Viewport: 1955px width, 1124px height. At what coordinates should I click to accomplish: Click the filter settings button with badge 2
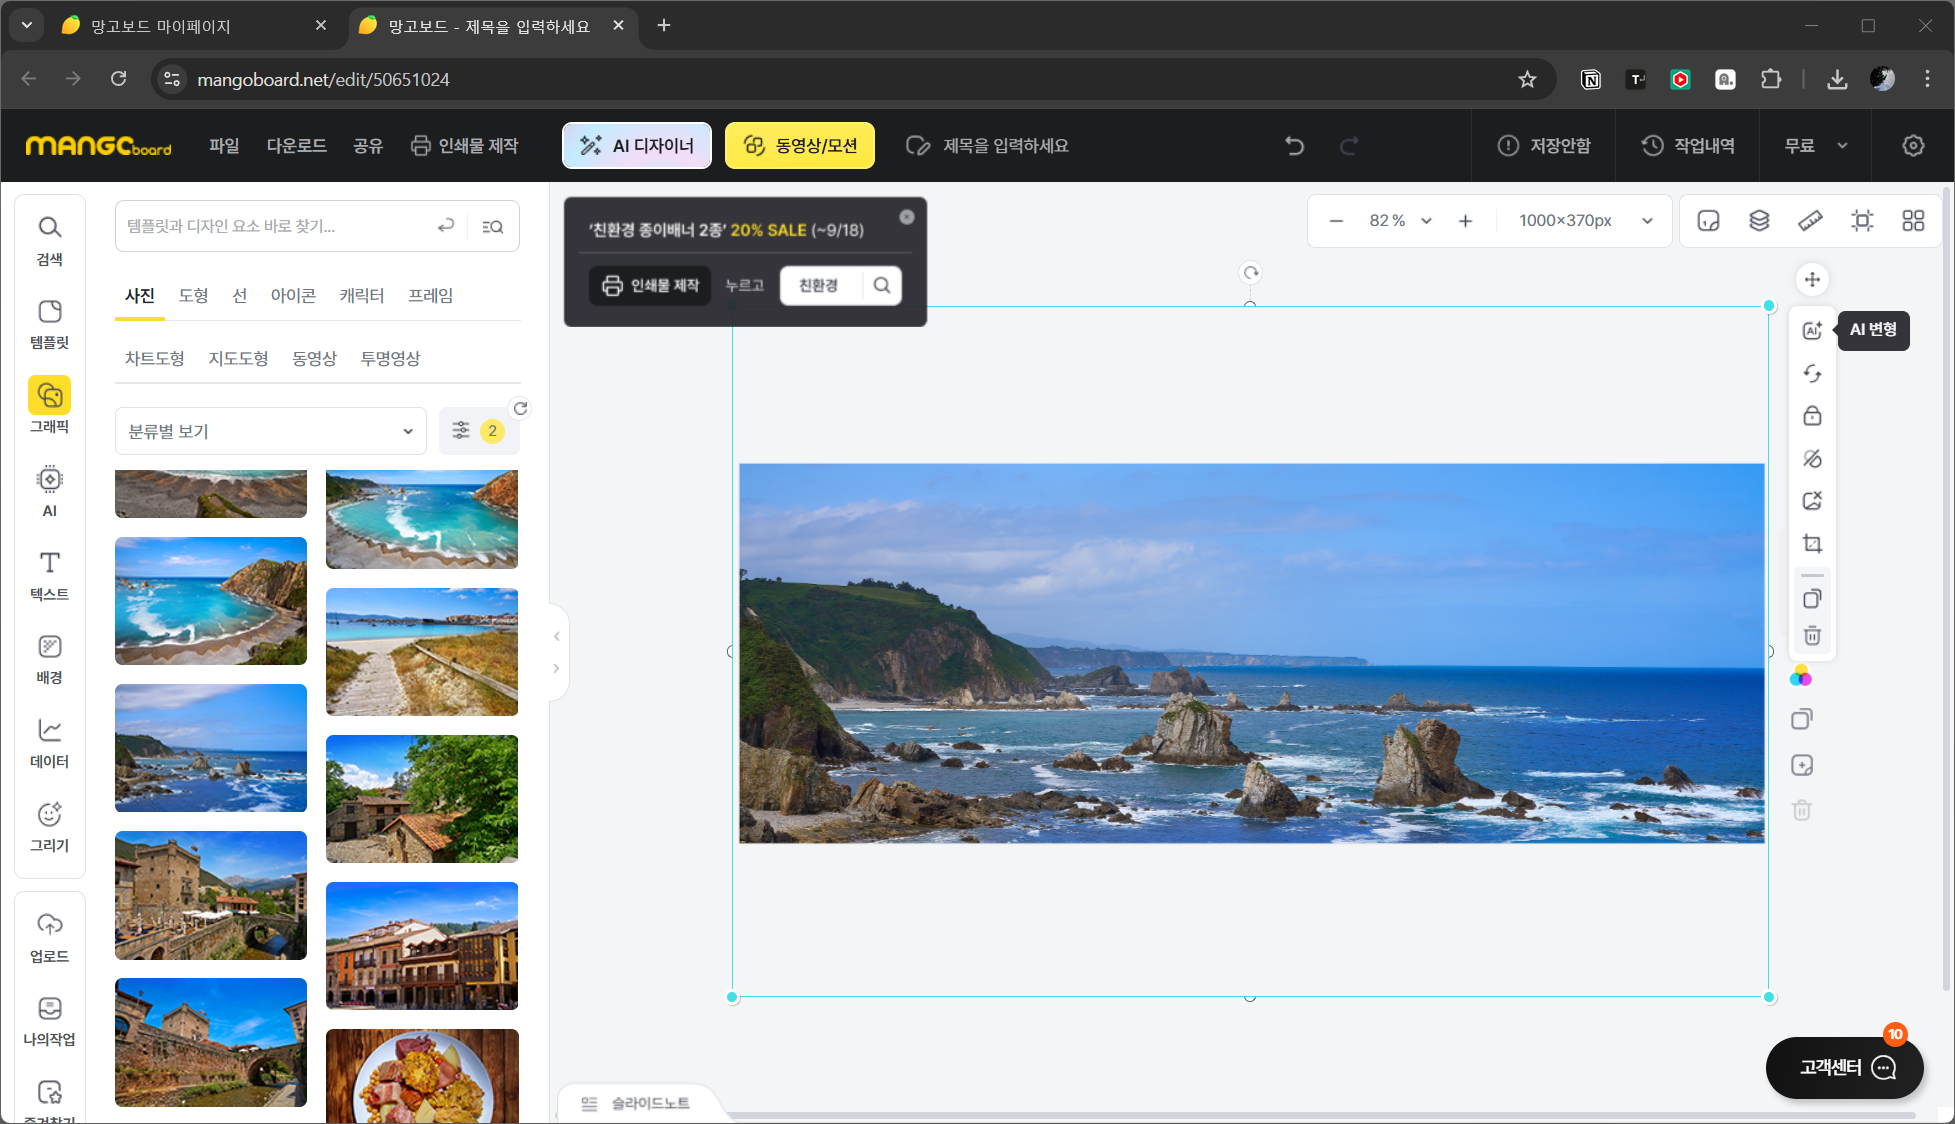tap(478, 431)
